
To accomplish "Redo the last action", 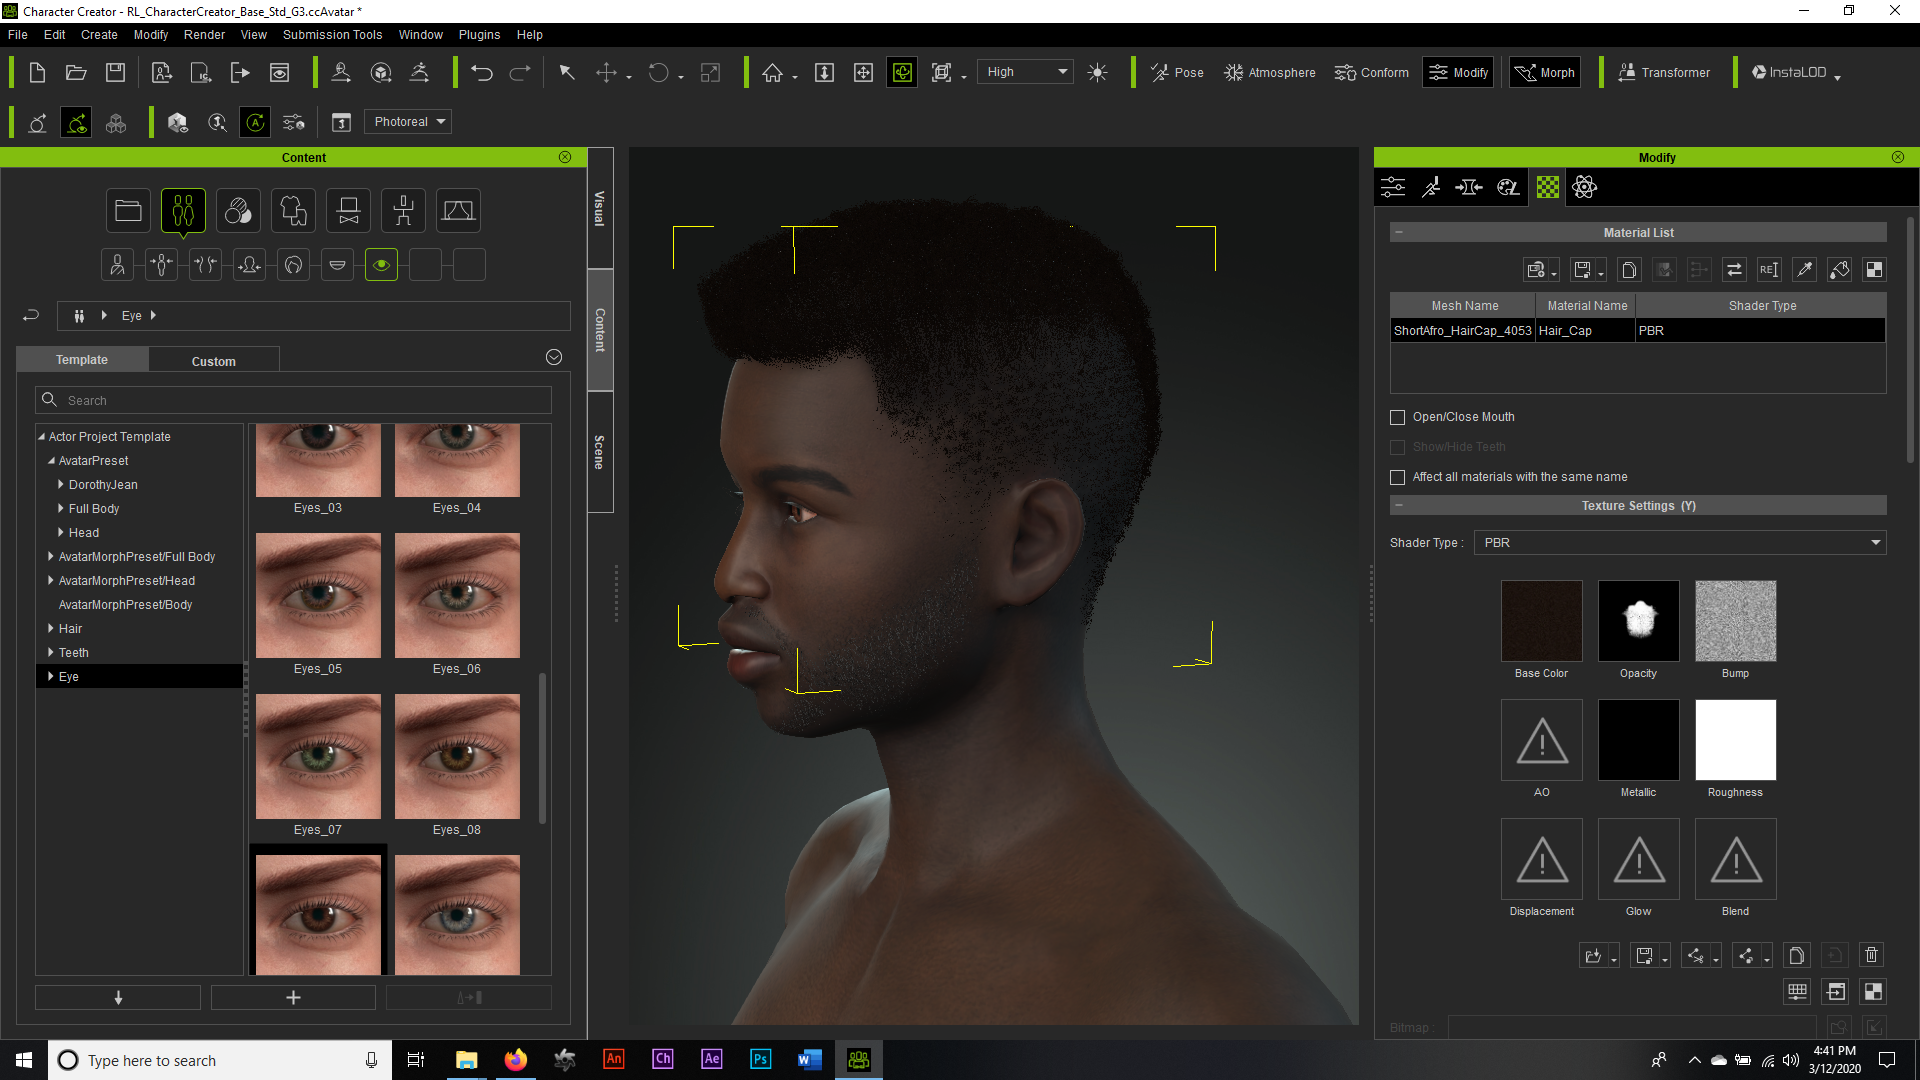I will click(520, 72).
